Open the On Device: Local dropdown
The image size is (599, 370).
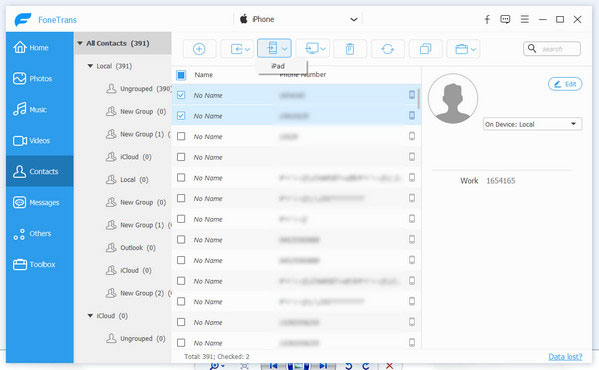[x=532, y=124]
